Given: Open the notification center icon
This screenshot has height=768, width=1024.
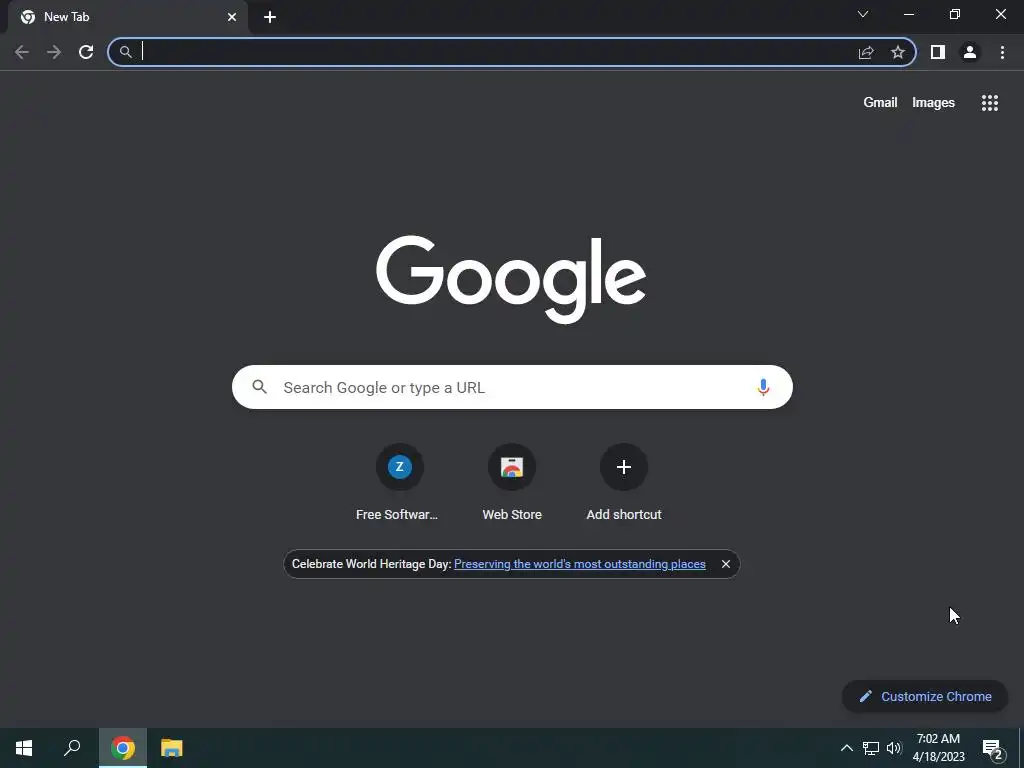Looking at the screenshot, I should 993,750.
